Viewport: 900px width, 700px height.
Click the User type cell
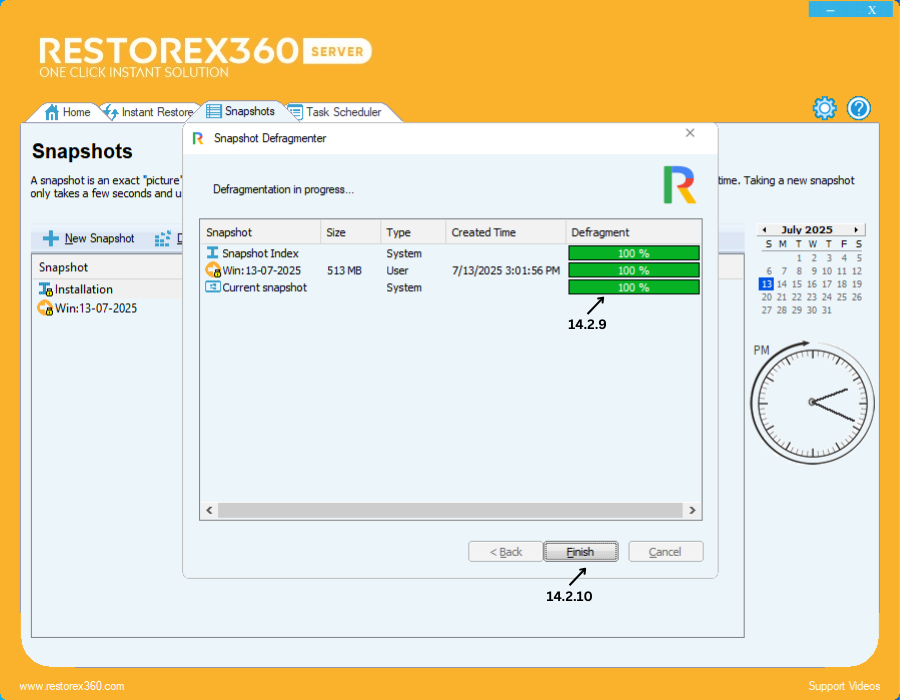397,270
